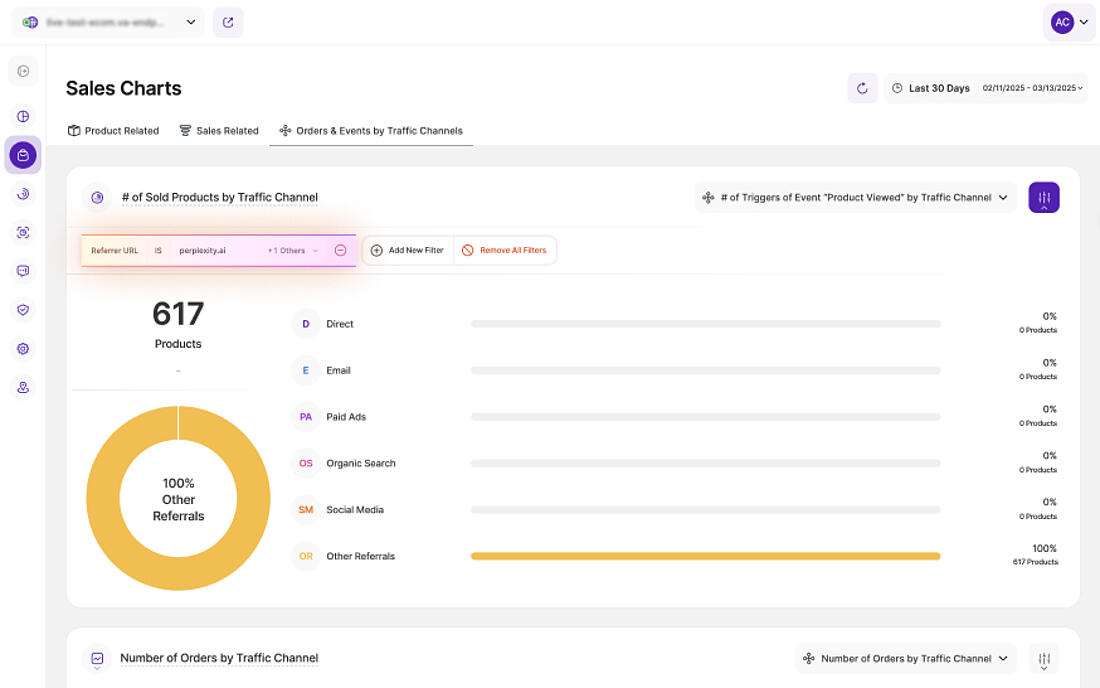This screenshot has height=688, width=1100.
Task: Open the Number of Orders by Traffic Channel dropdown
Action: tap(906, 659)
